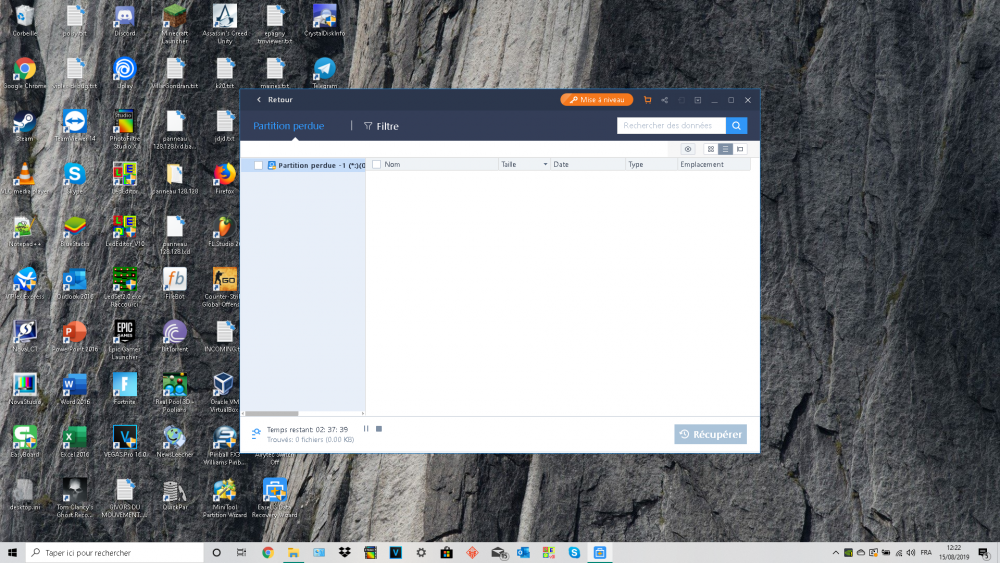The image size is (1000, 563).
Task: Pause the partition scan
Action: [x=366, y=429]
